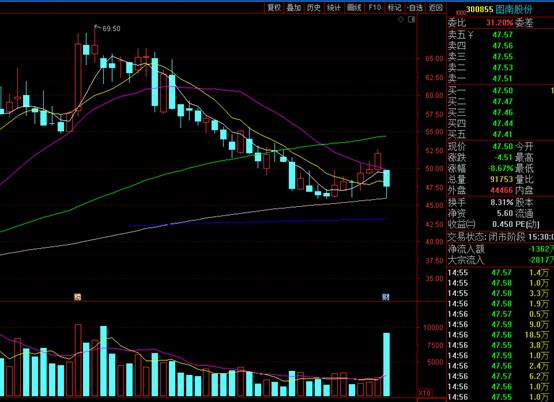
Task: Select the latest cyan candlestick
Action: [387, 178]
